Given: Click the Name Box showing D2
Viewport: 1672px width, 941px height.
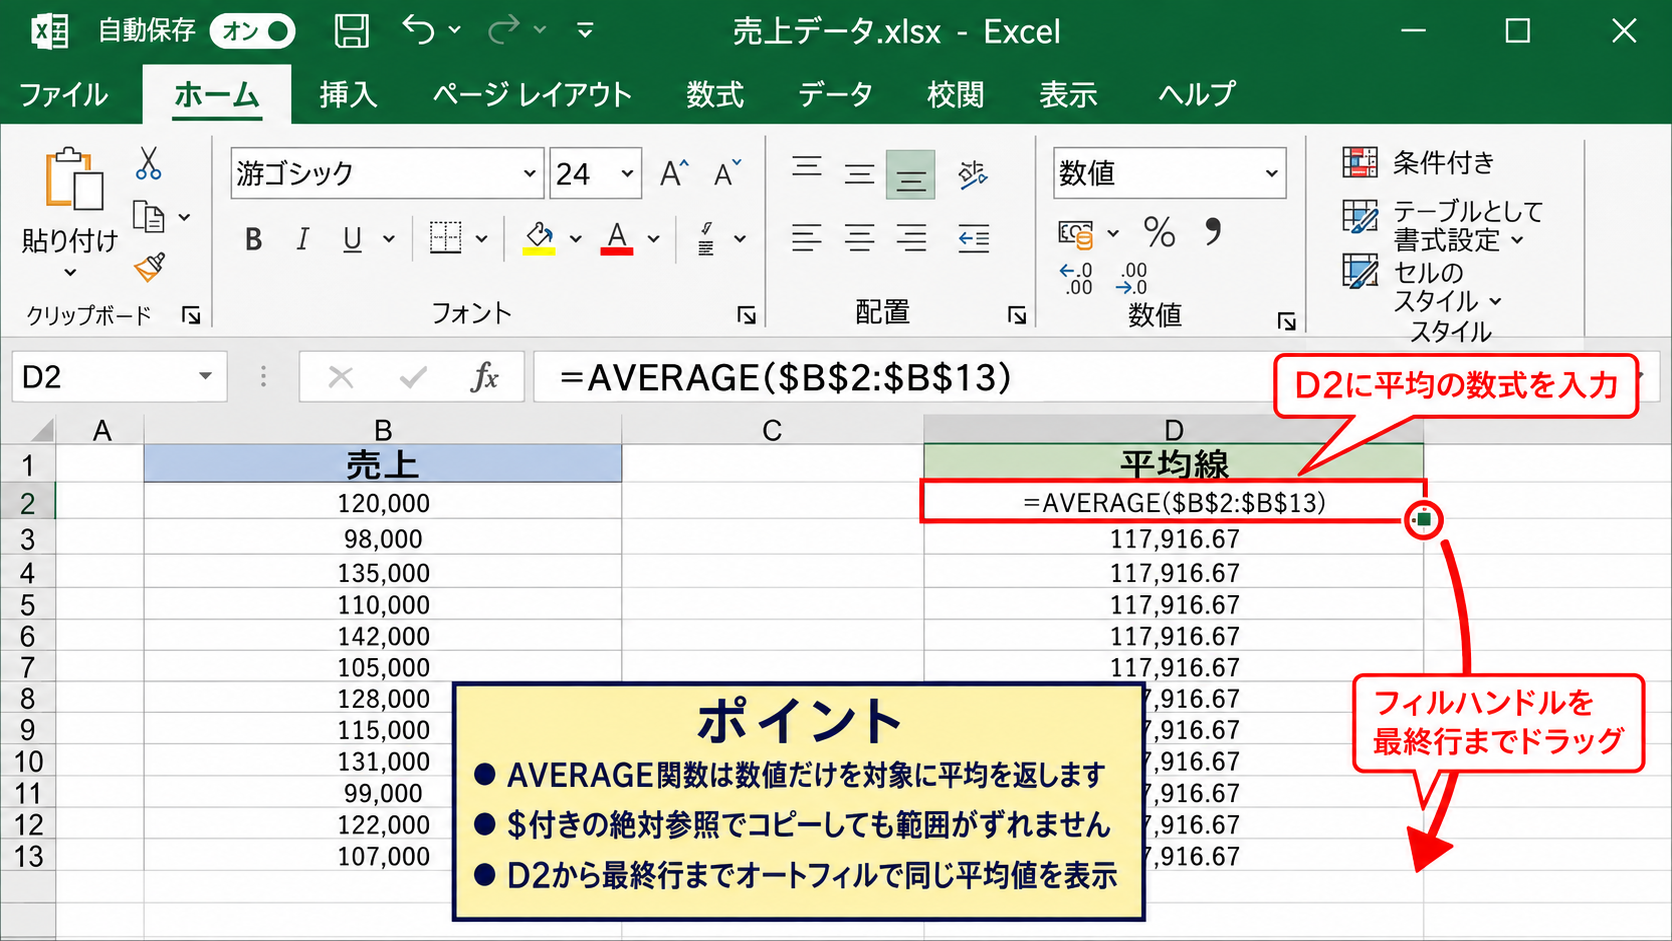Looking at the screenshot, I should pyautogui.click(x=118, y=377).
